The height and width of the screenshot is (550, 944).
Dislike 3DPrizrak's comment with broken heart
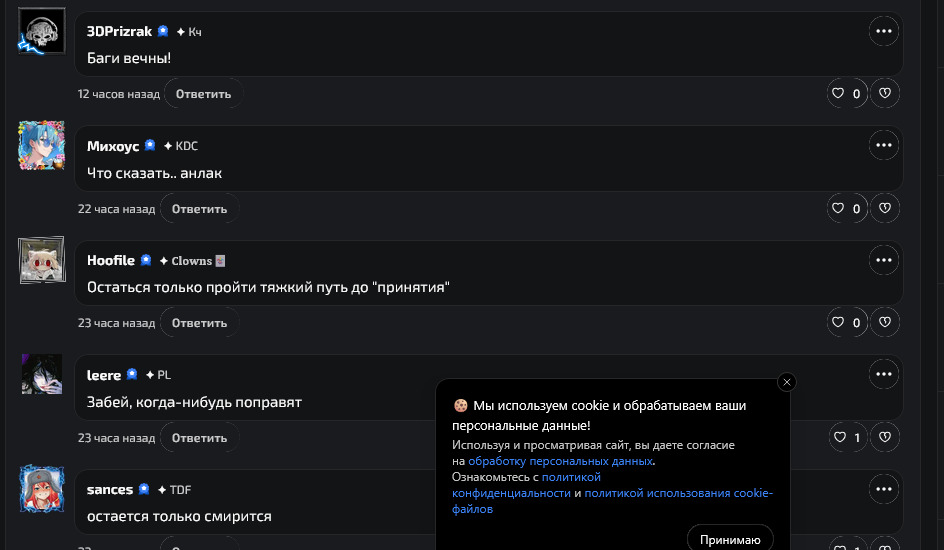(x=885, y=94)
